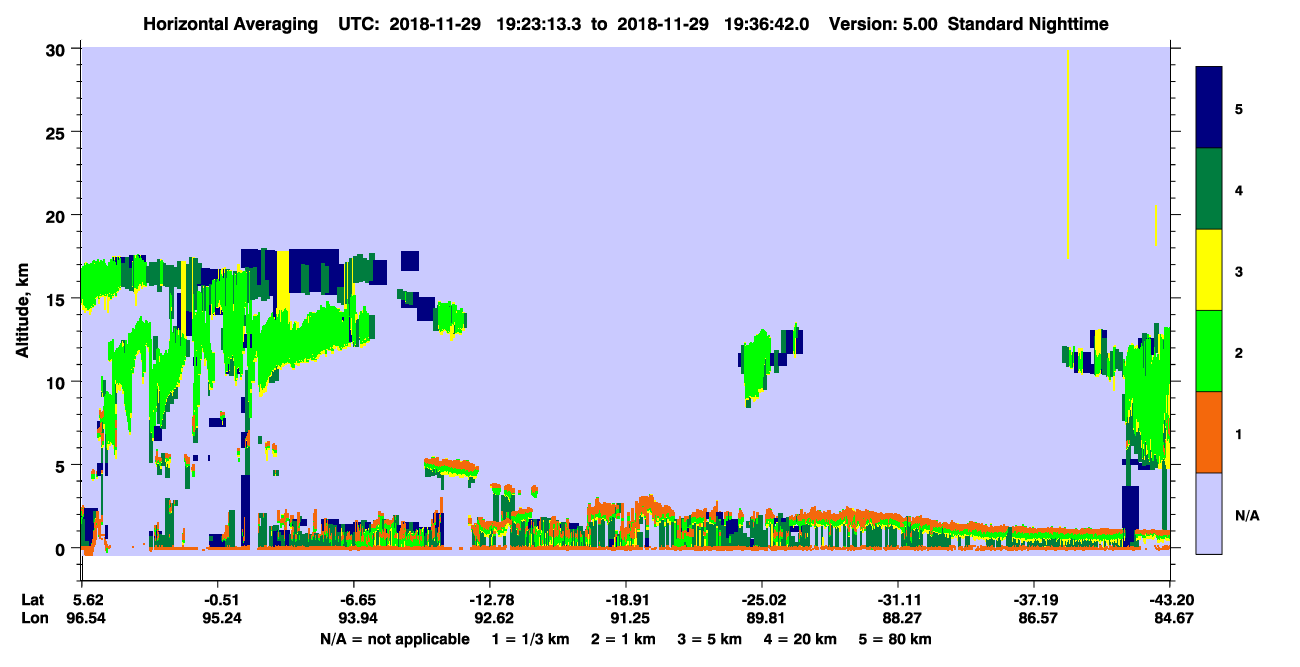Click latitude value -6.65
Viewport: 1300px width, 667px height.
pyautogui.click(x=356, y=600)
